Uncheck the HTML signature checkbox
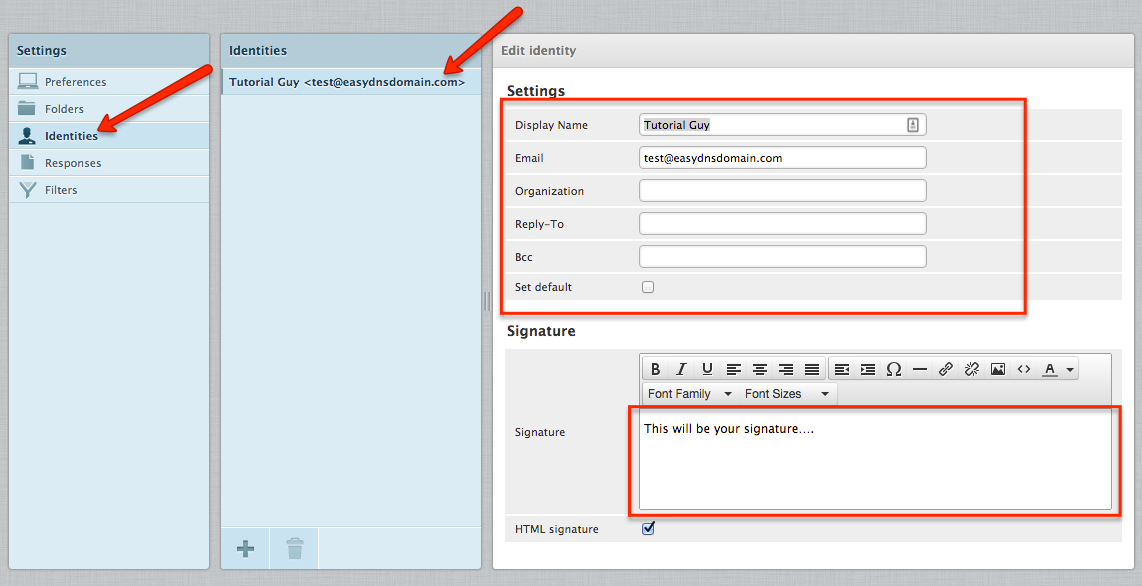Viewport: 1142px width, 586px height. click(x=648, y=528)
